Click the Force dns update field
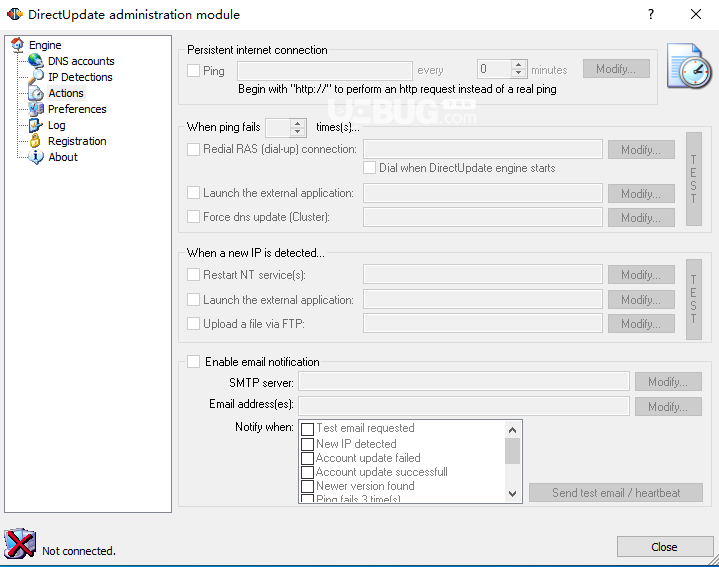The image size is (719, 567). coord(483,217)
